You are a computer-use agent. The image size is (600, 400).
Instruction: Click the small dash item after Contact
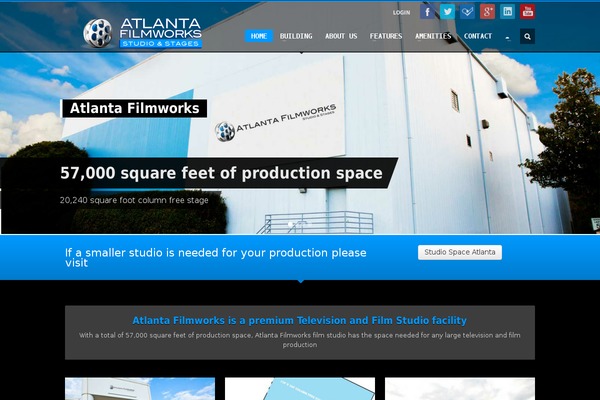[507, 37]
